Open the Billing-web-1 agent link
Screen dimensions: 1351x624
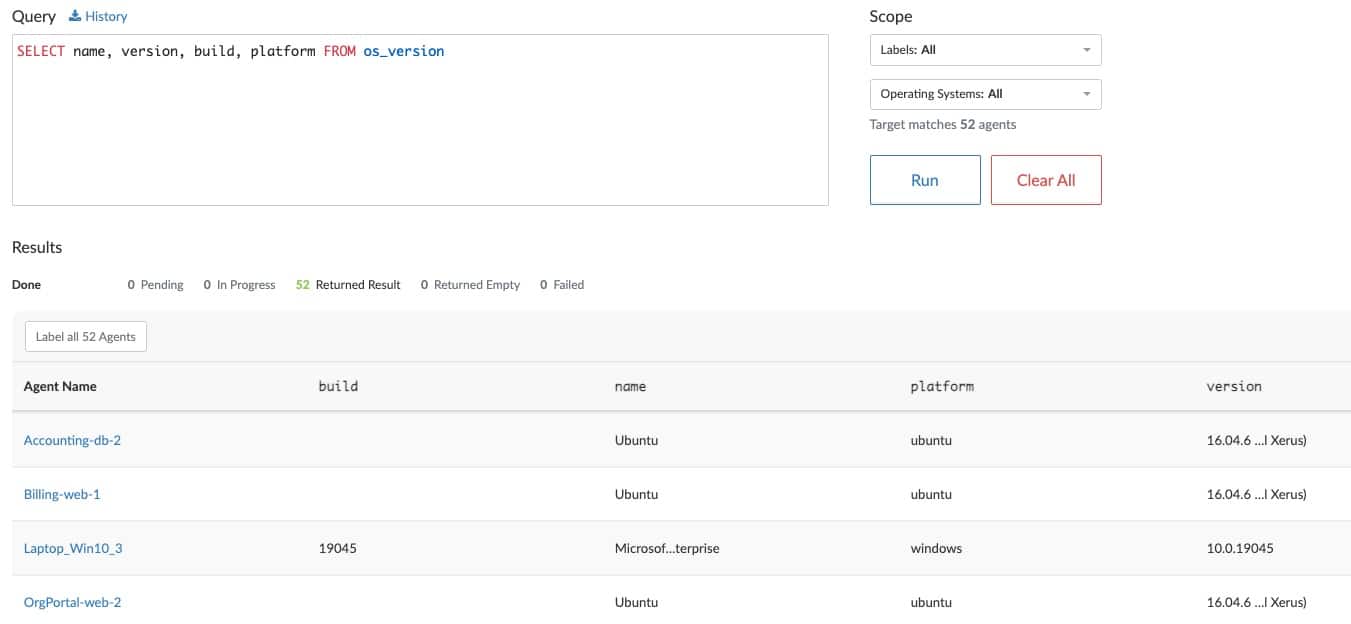62,494
